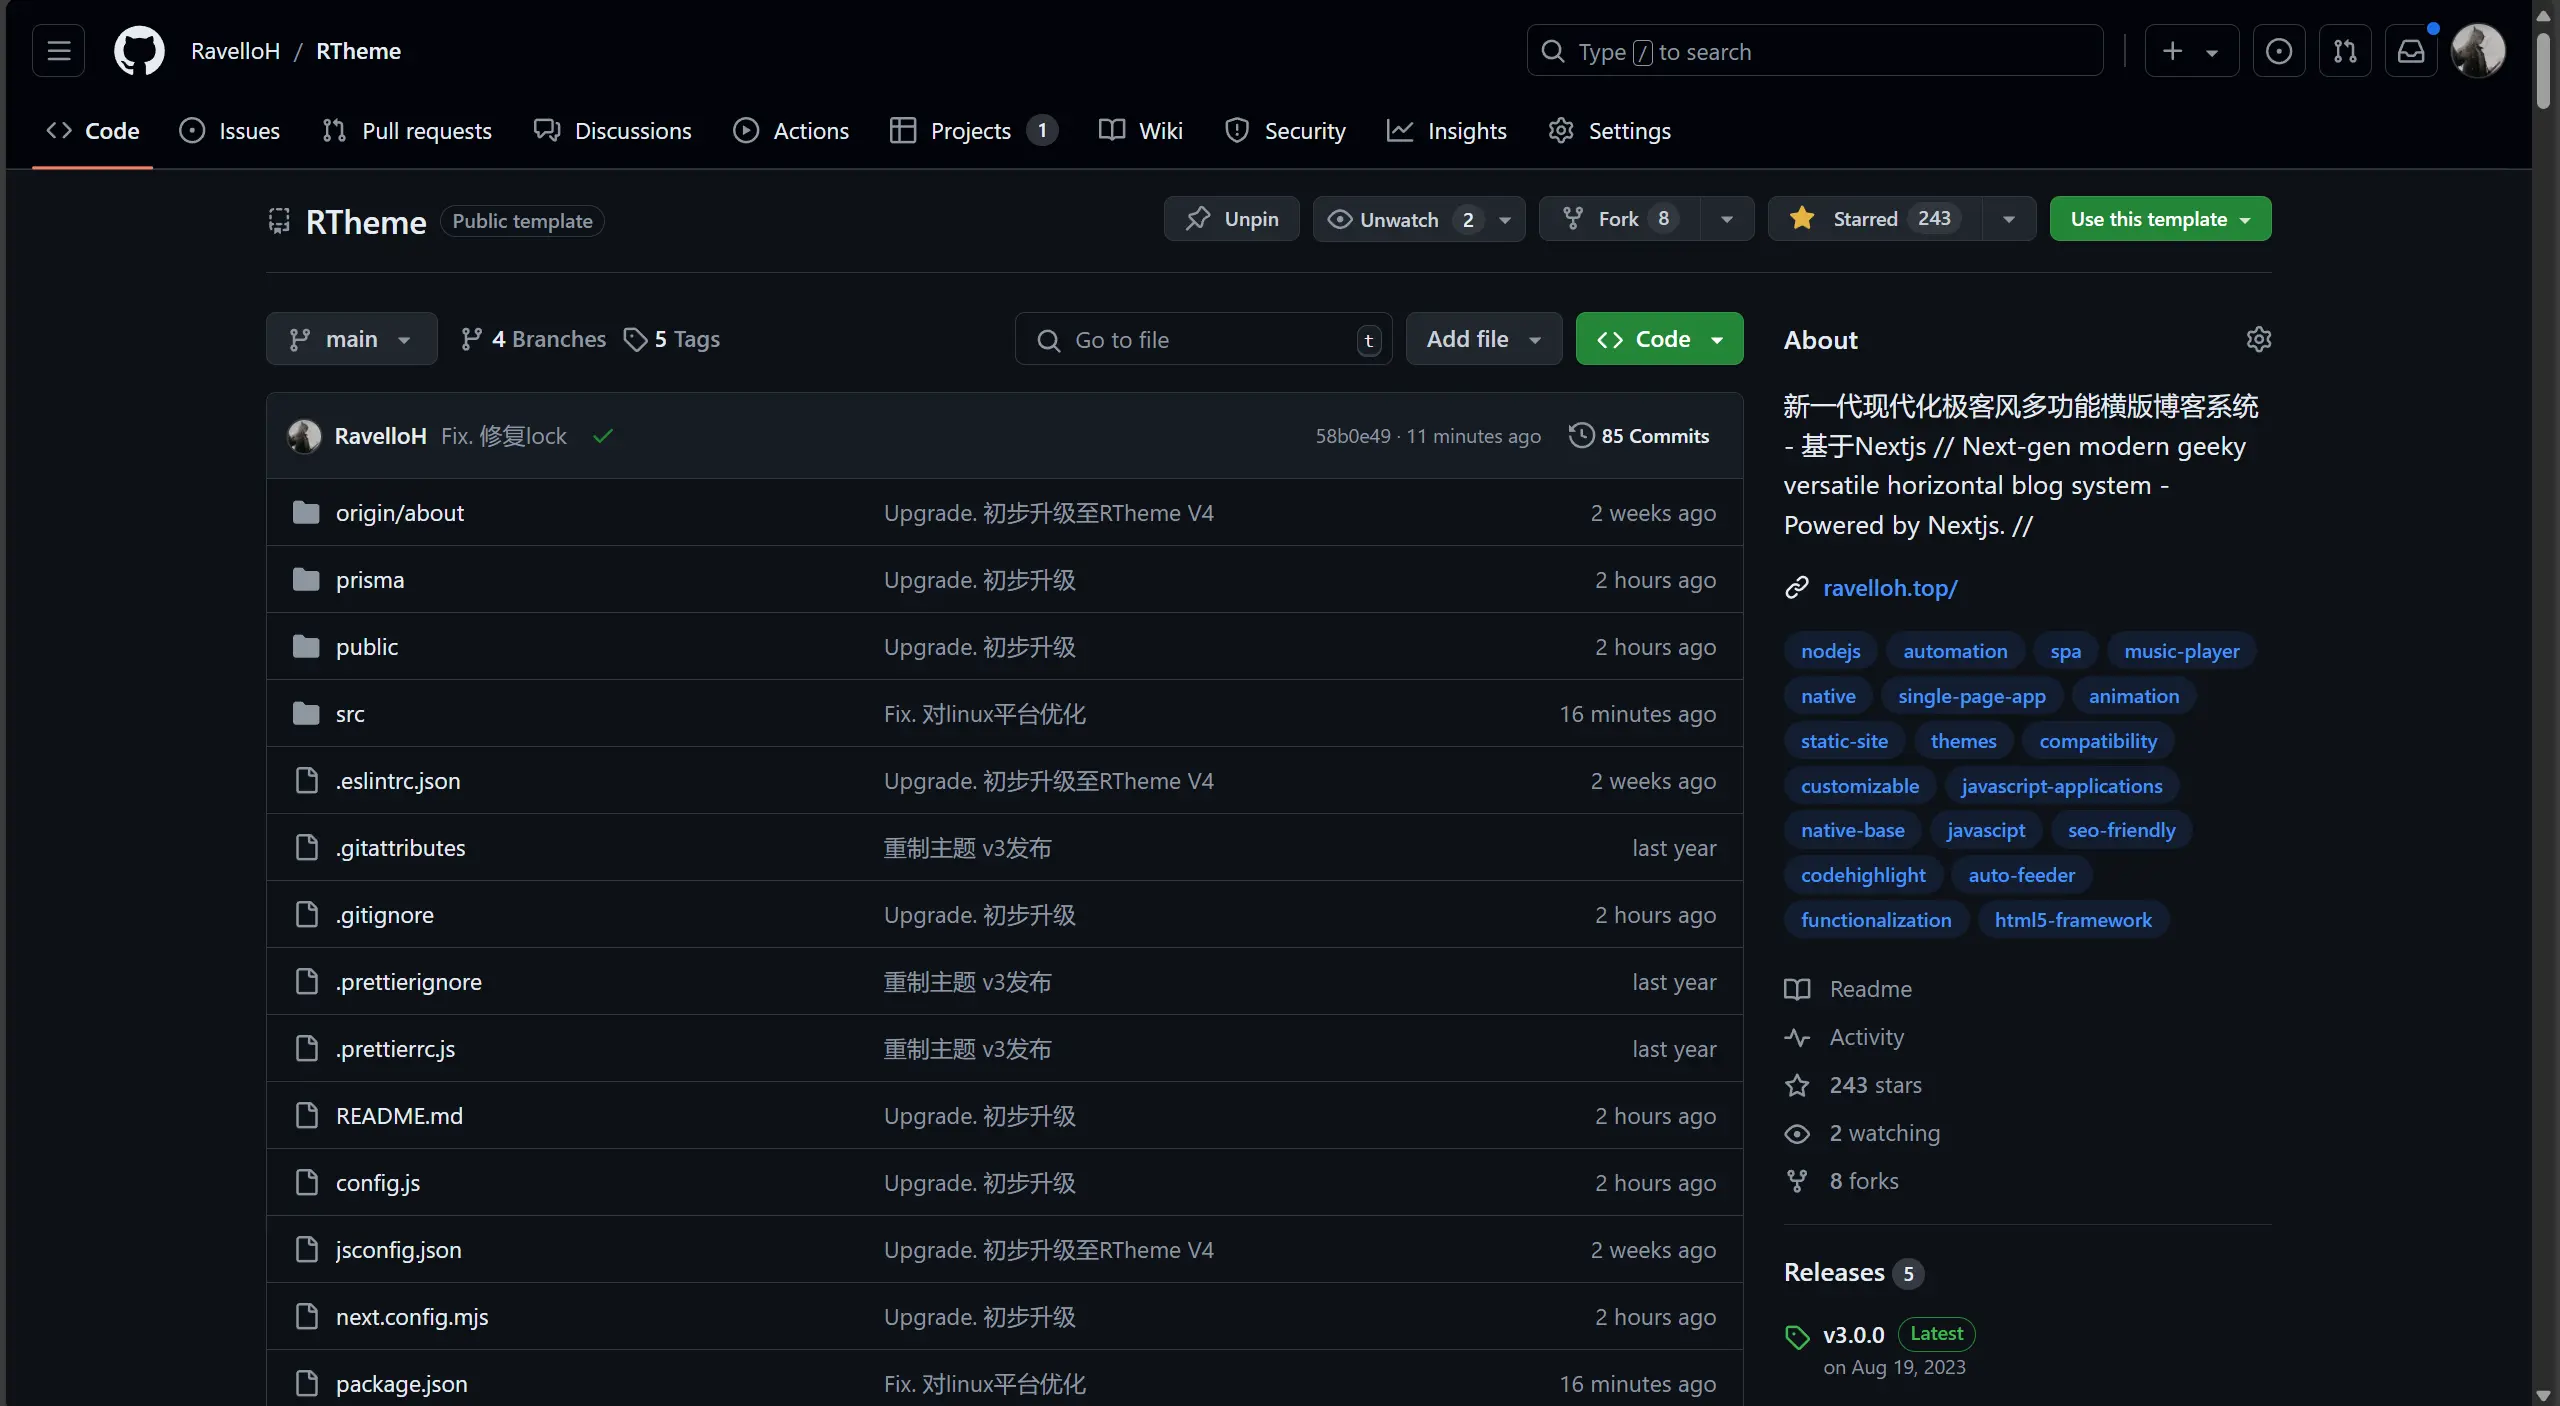Open the Wiki tab
This screenshot has width=2560, height=1406.
(x=1141, y=131)
